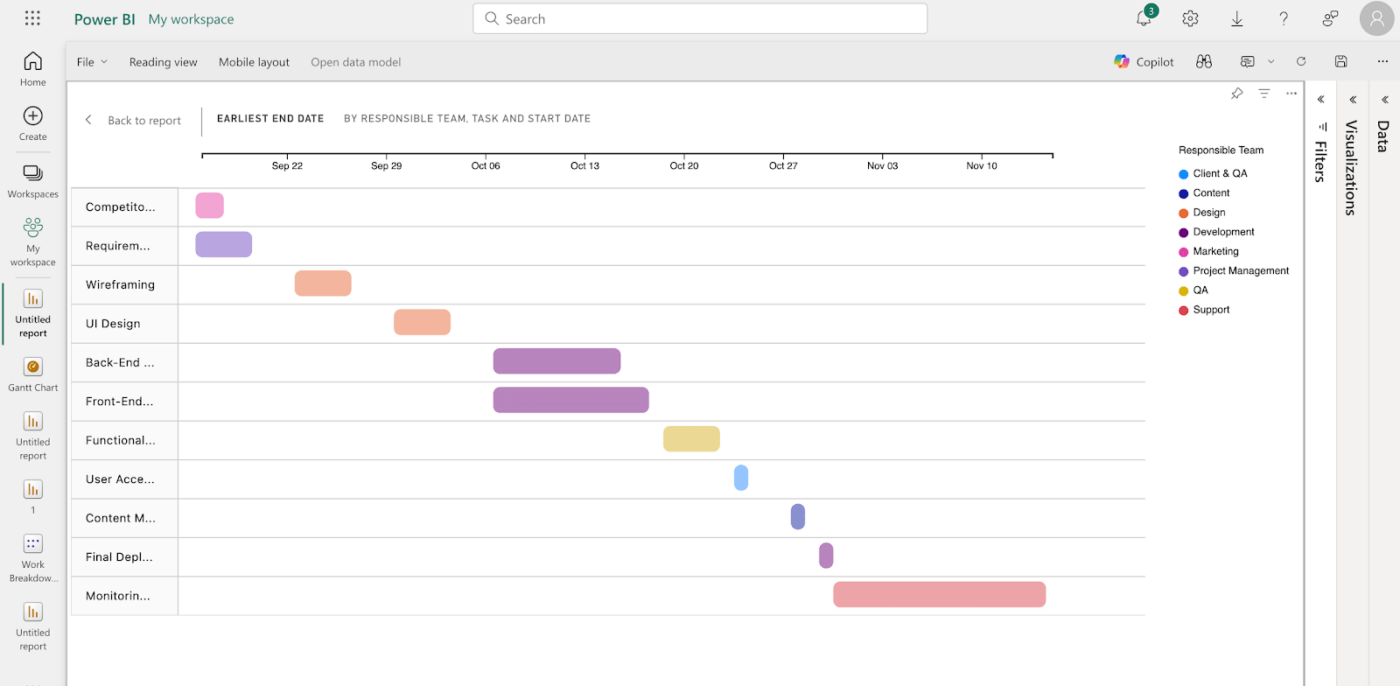The width and height of the screenshot is (1400, 686).
Task: Select Marketing legend item
Action: (x=1208, y=252)
